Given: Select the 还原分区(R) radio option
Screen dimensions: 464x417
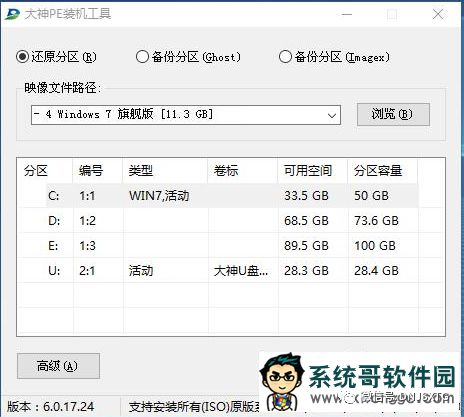Looking at the screenshot, I should (56, 57).
